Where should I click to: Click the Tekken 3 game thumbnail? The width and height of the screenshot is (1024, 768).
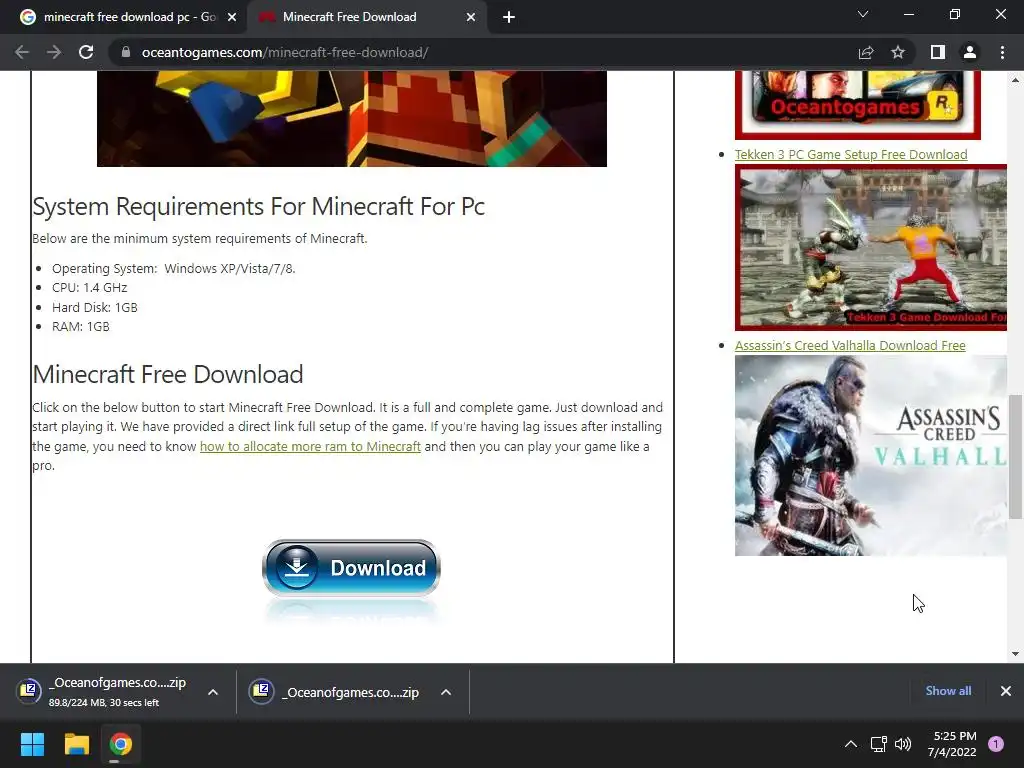[871, 248]
